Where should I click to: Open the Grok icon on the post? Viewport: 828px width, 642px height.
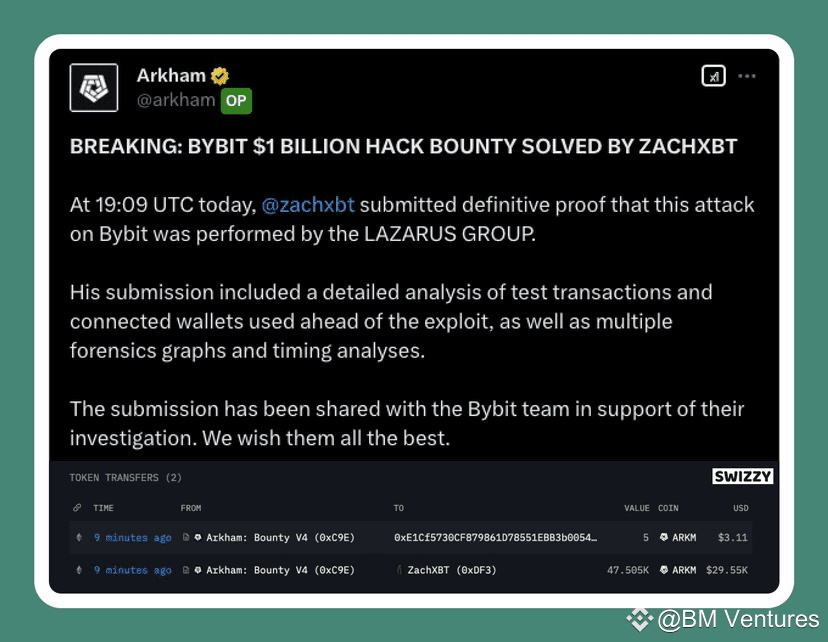coord(713,76)
